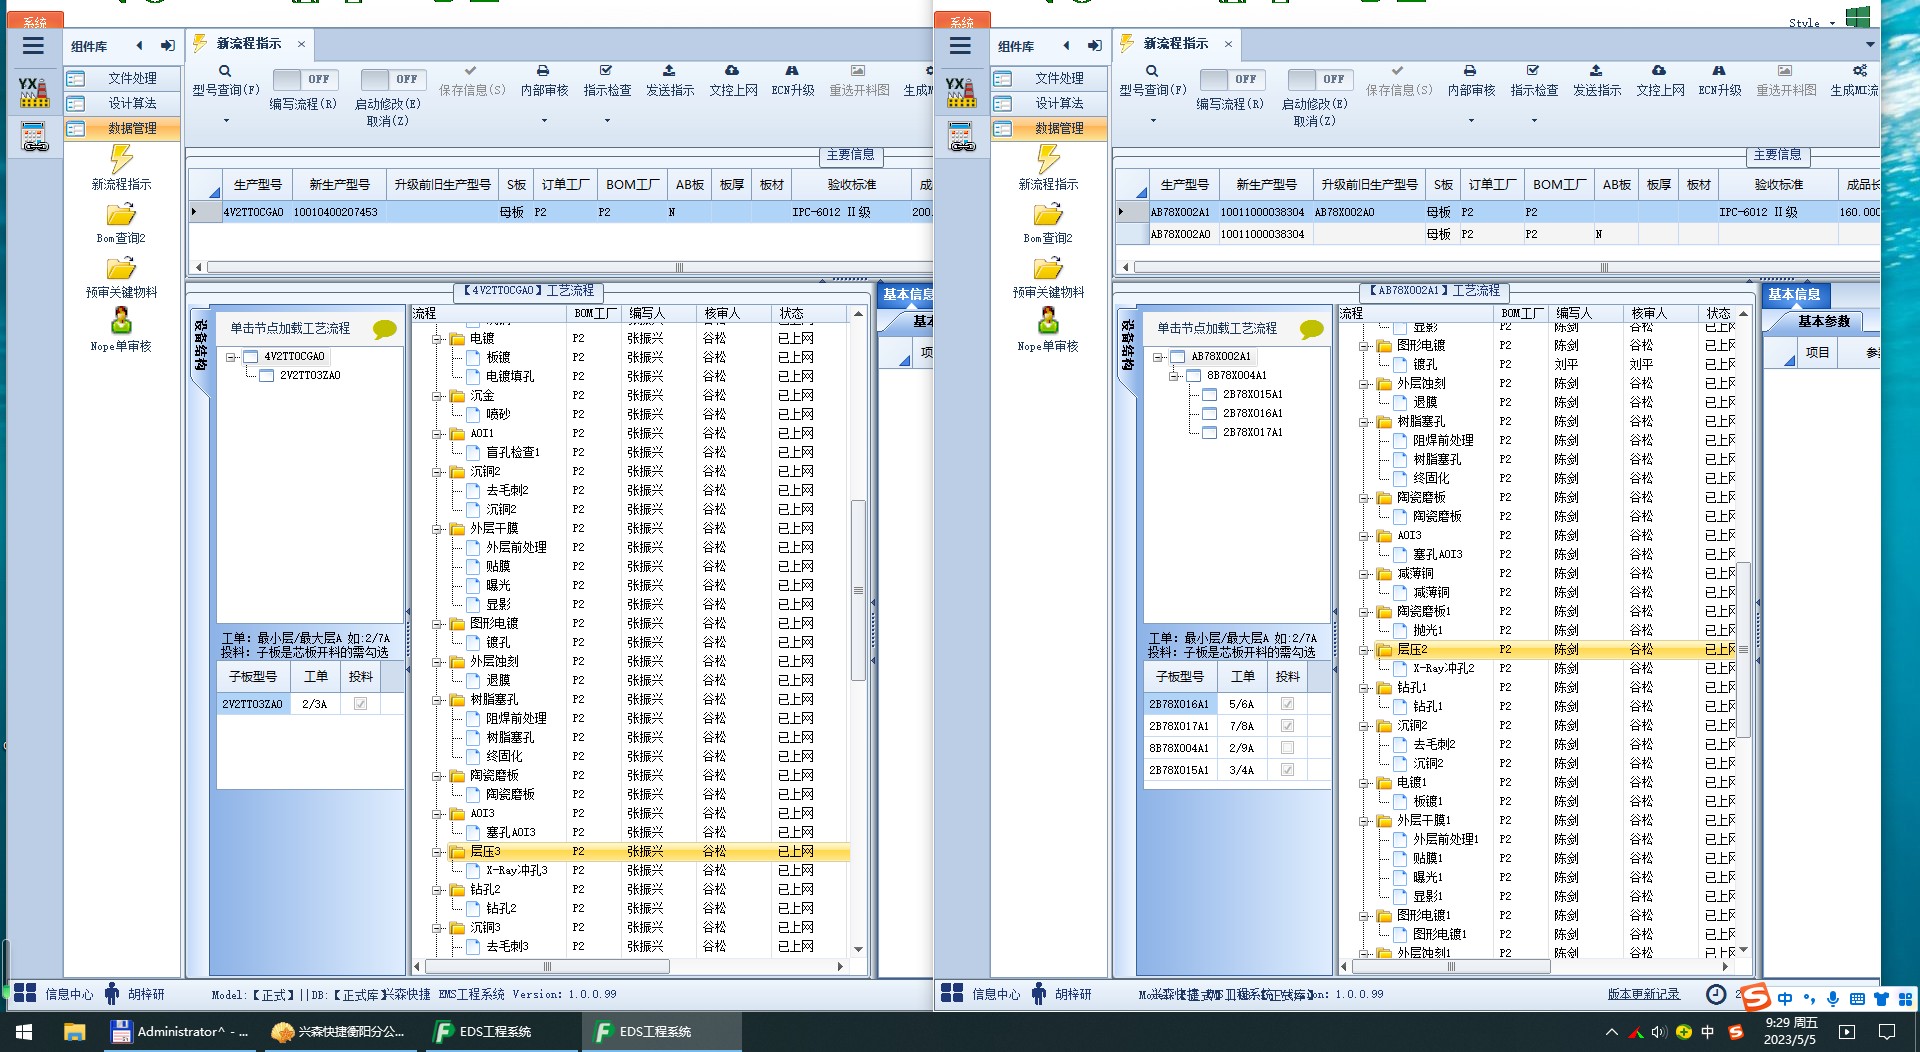Open 兴森快捷 app from taskbar
The image size is (1920, 1052).
(338, 1032)
